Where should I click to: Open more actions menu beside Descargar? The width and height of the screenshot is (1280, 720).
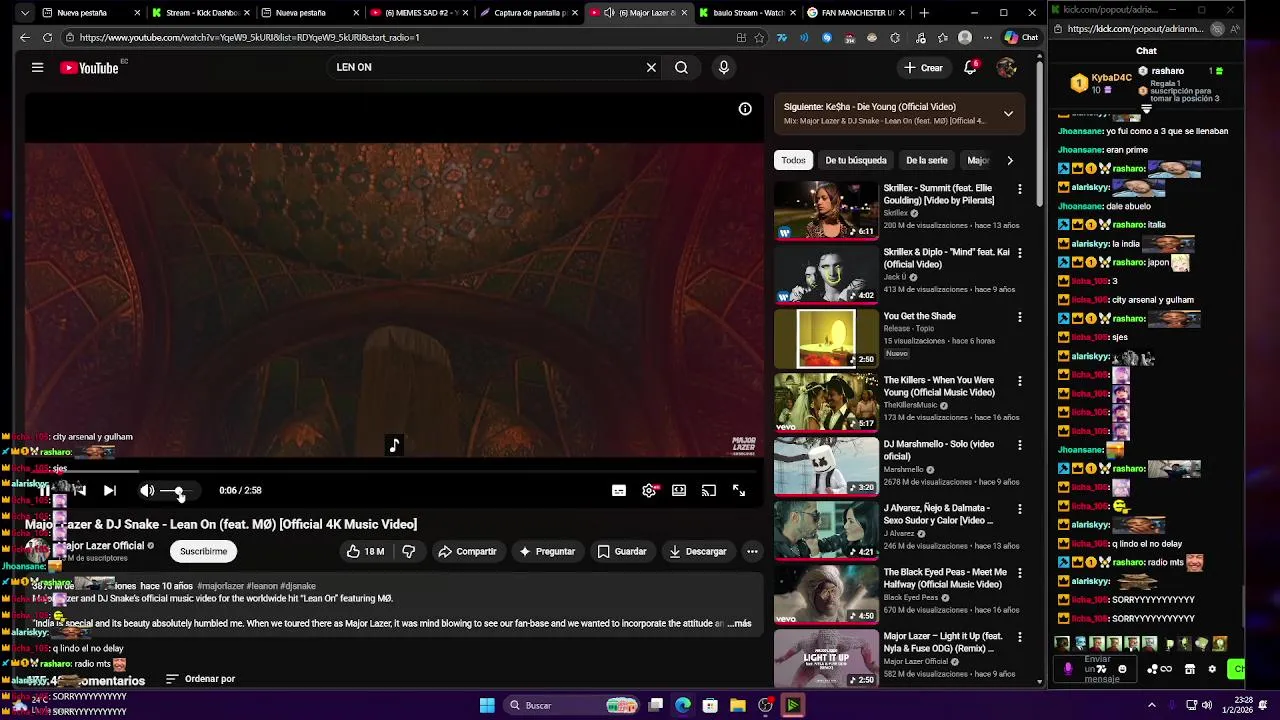click(752, 551)
